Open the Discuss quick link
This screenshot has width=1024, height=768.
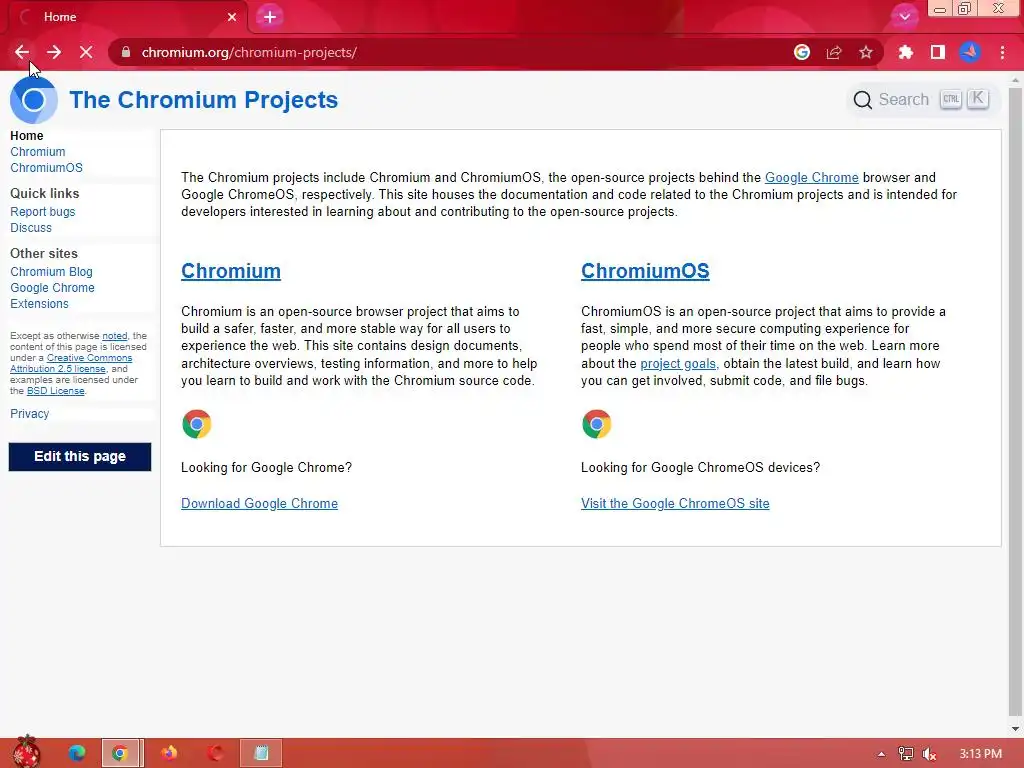tap(31, 228)
